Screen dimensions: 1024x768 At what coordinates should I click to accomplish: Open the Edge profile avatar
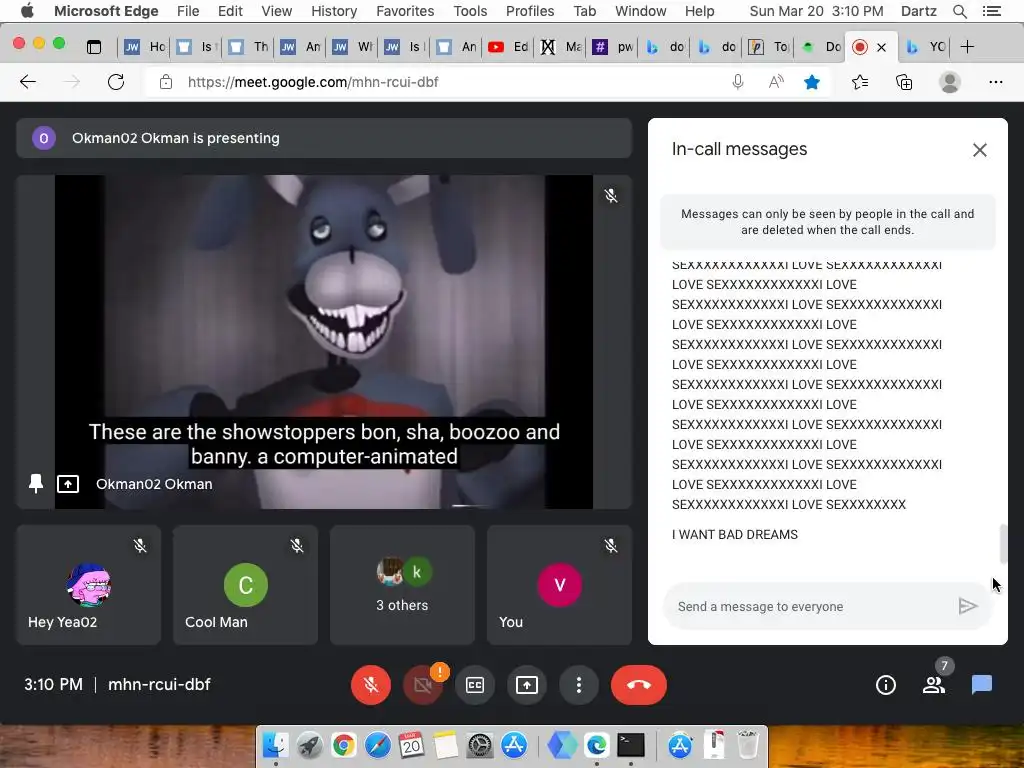pyautogui.click(x=950, y=82)
